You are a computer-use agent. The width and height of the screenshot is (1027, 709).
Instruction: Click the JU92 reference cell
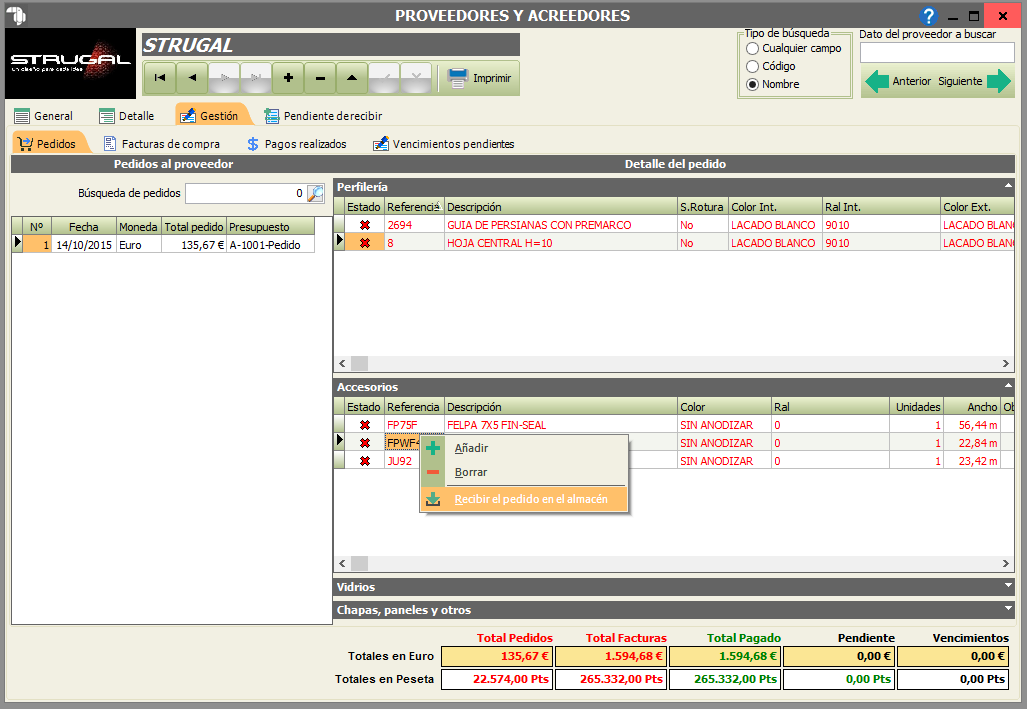(400, 461)
